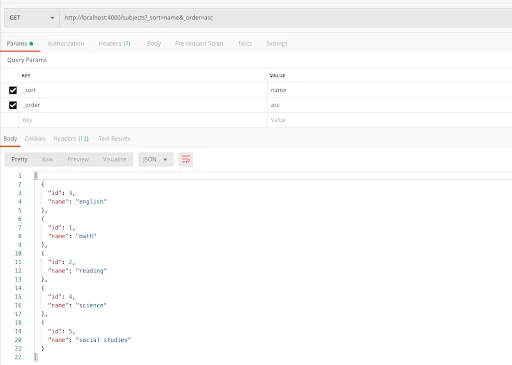Click the empty Value input field

click(x=390, y=120)
